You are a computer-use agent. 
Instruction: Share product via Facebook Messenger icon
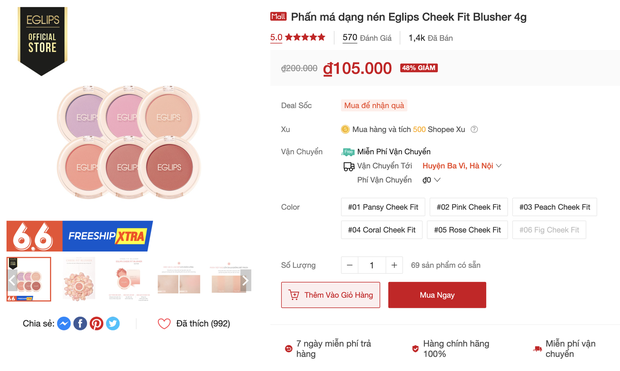pos(64,324)
